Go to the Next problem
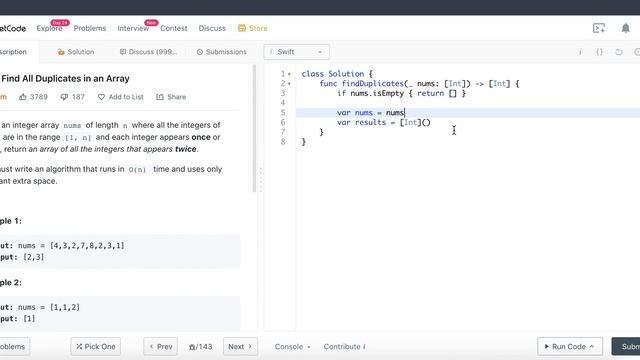The height and width of the screenshot is (360, 640). 240,347
